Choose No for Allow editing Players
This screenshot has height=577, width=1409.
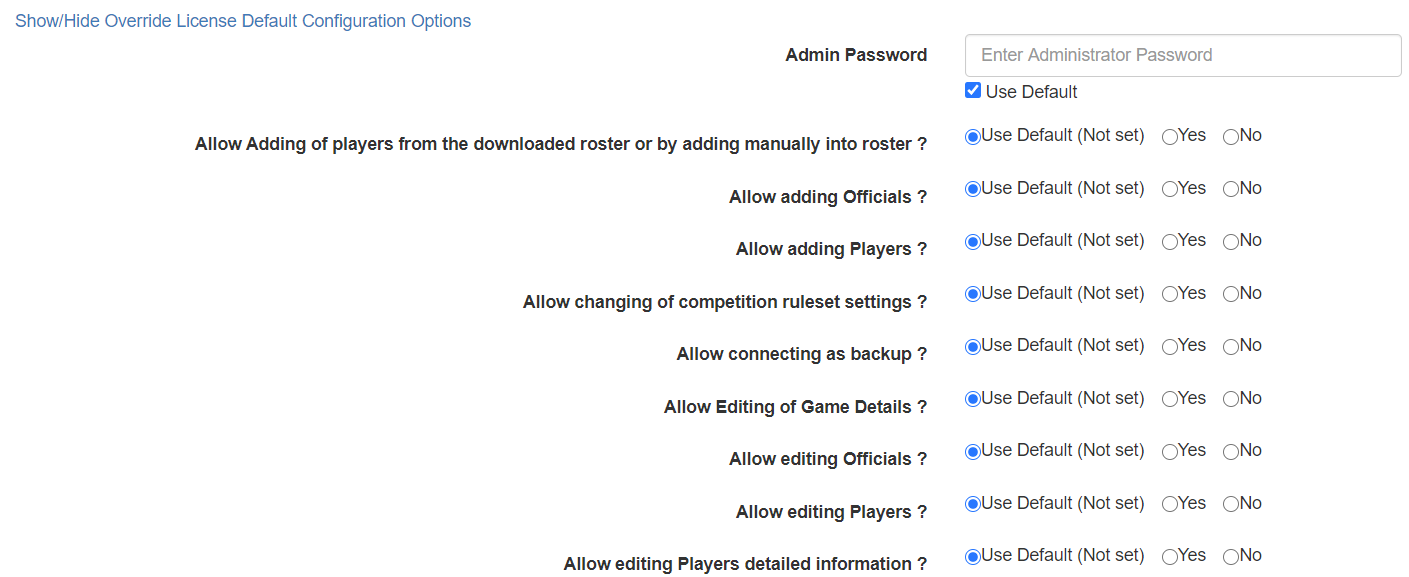[x=1231, y=504]
